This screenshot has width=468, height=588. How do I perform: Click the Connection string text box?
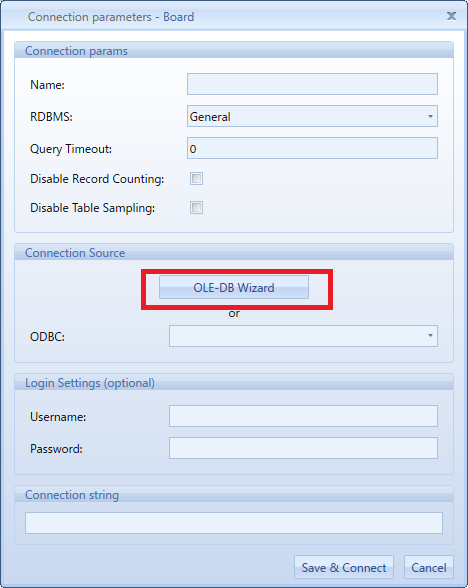point(234,523)
